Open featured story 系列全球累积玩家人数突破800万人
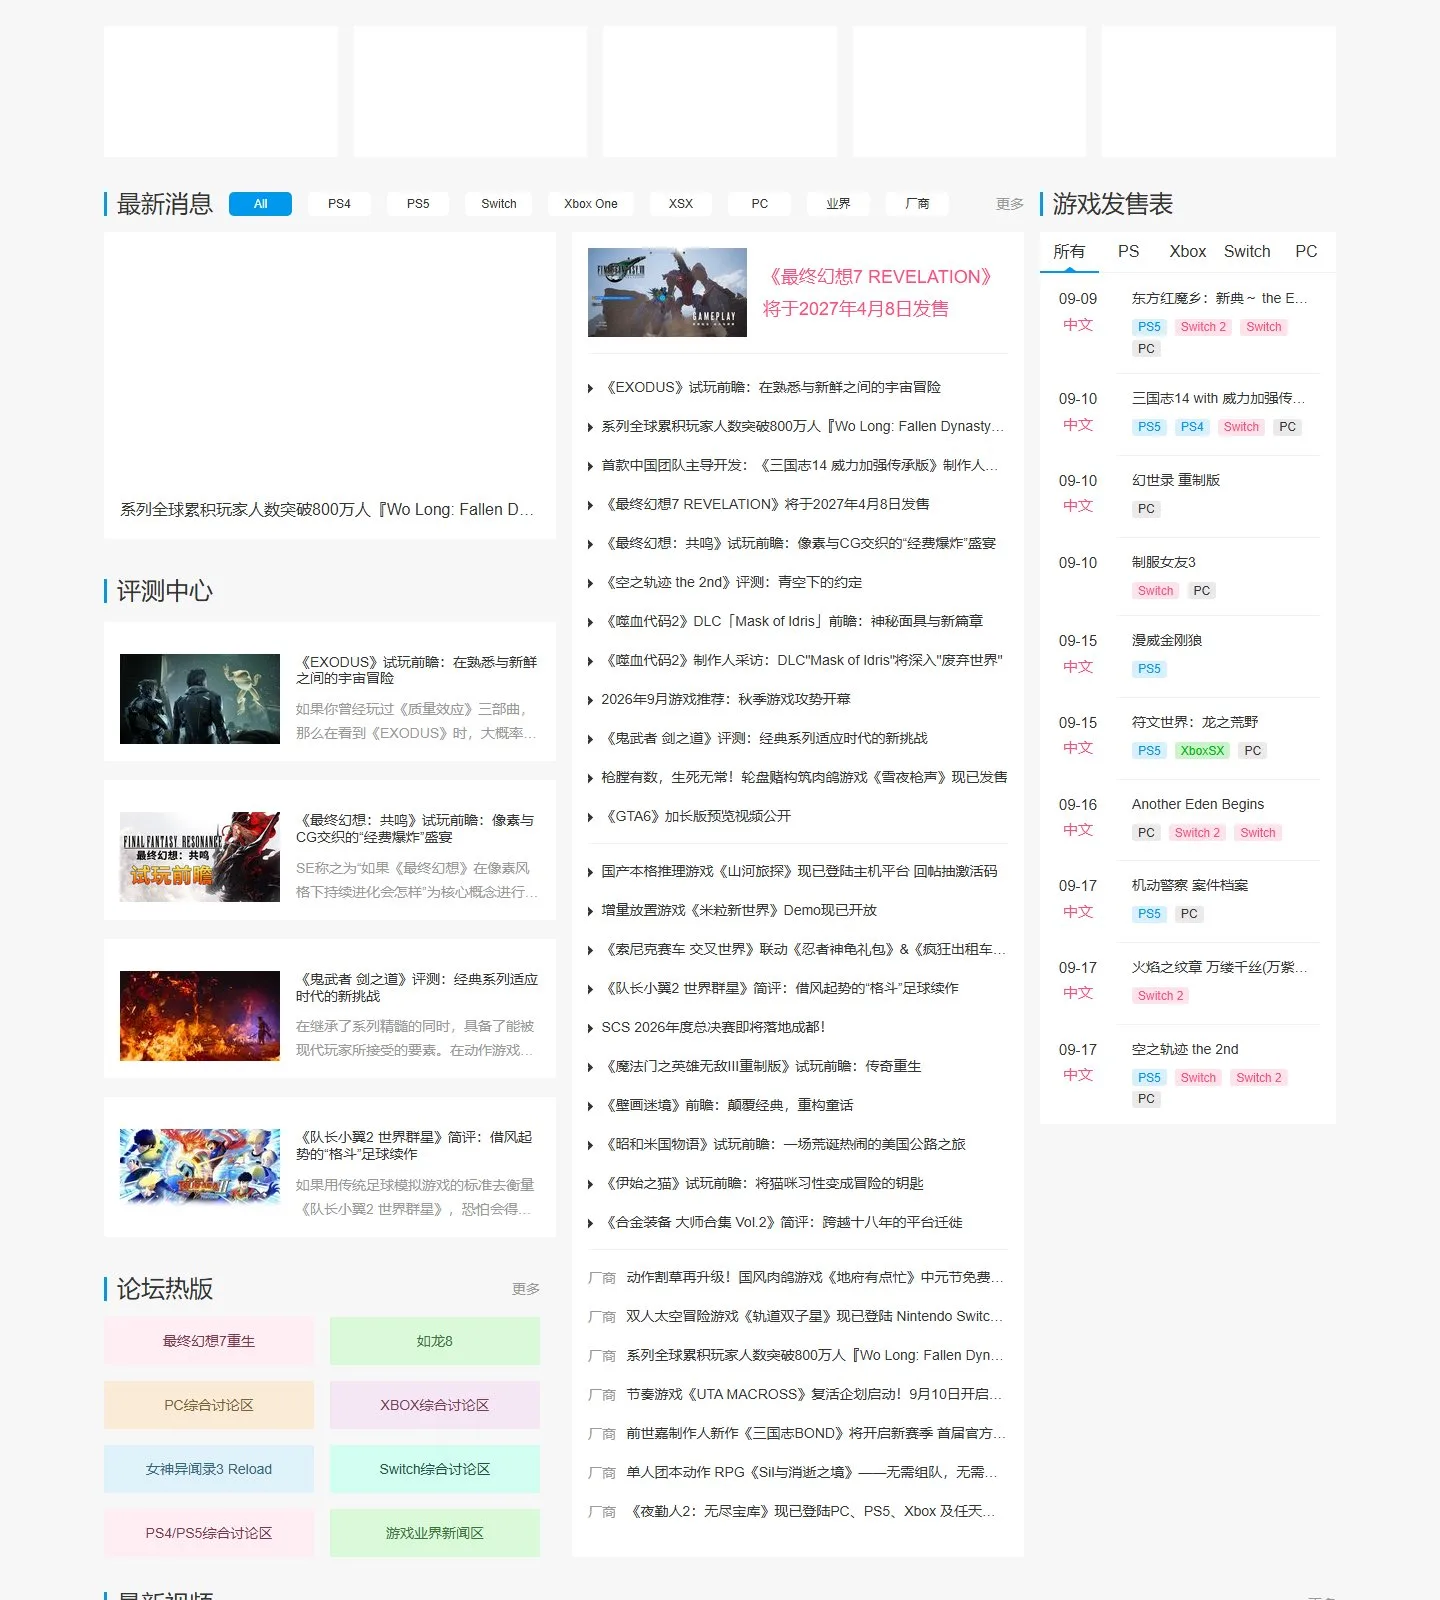The width and height of the screenshot is (1440, 1600). (329, 386)
